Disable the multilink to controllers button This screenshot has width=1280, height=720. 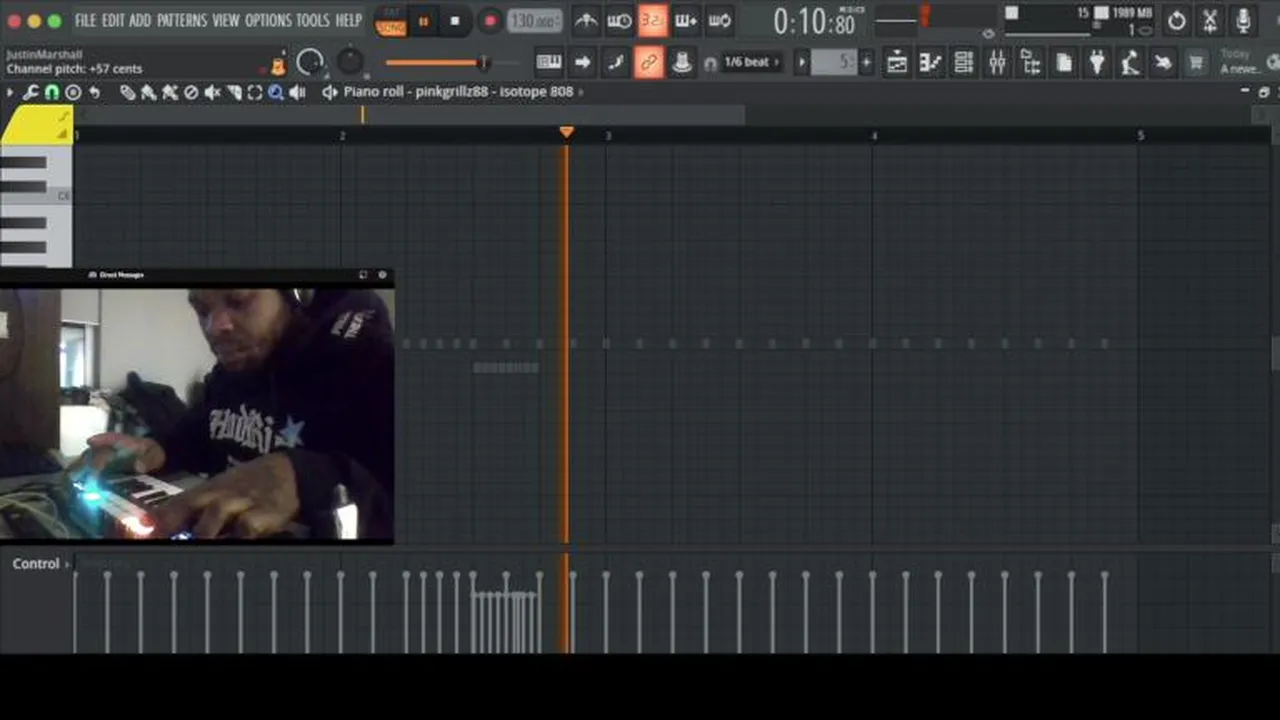click(x=648, y=63)
